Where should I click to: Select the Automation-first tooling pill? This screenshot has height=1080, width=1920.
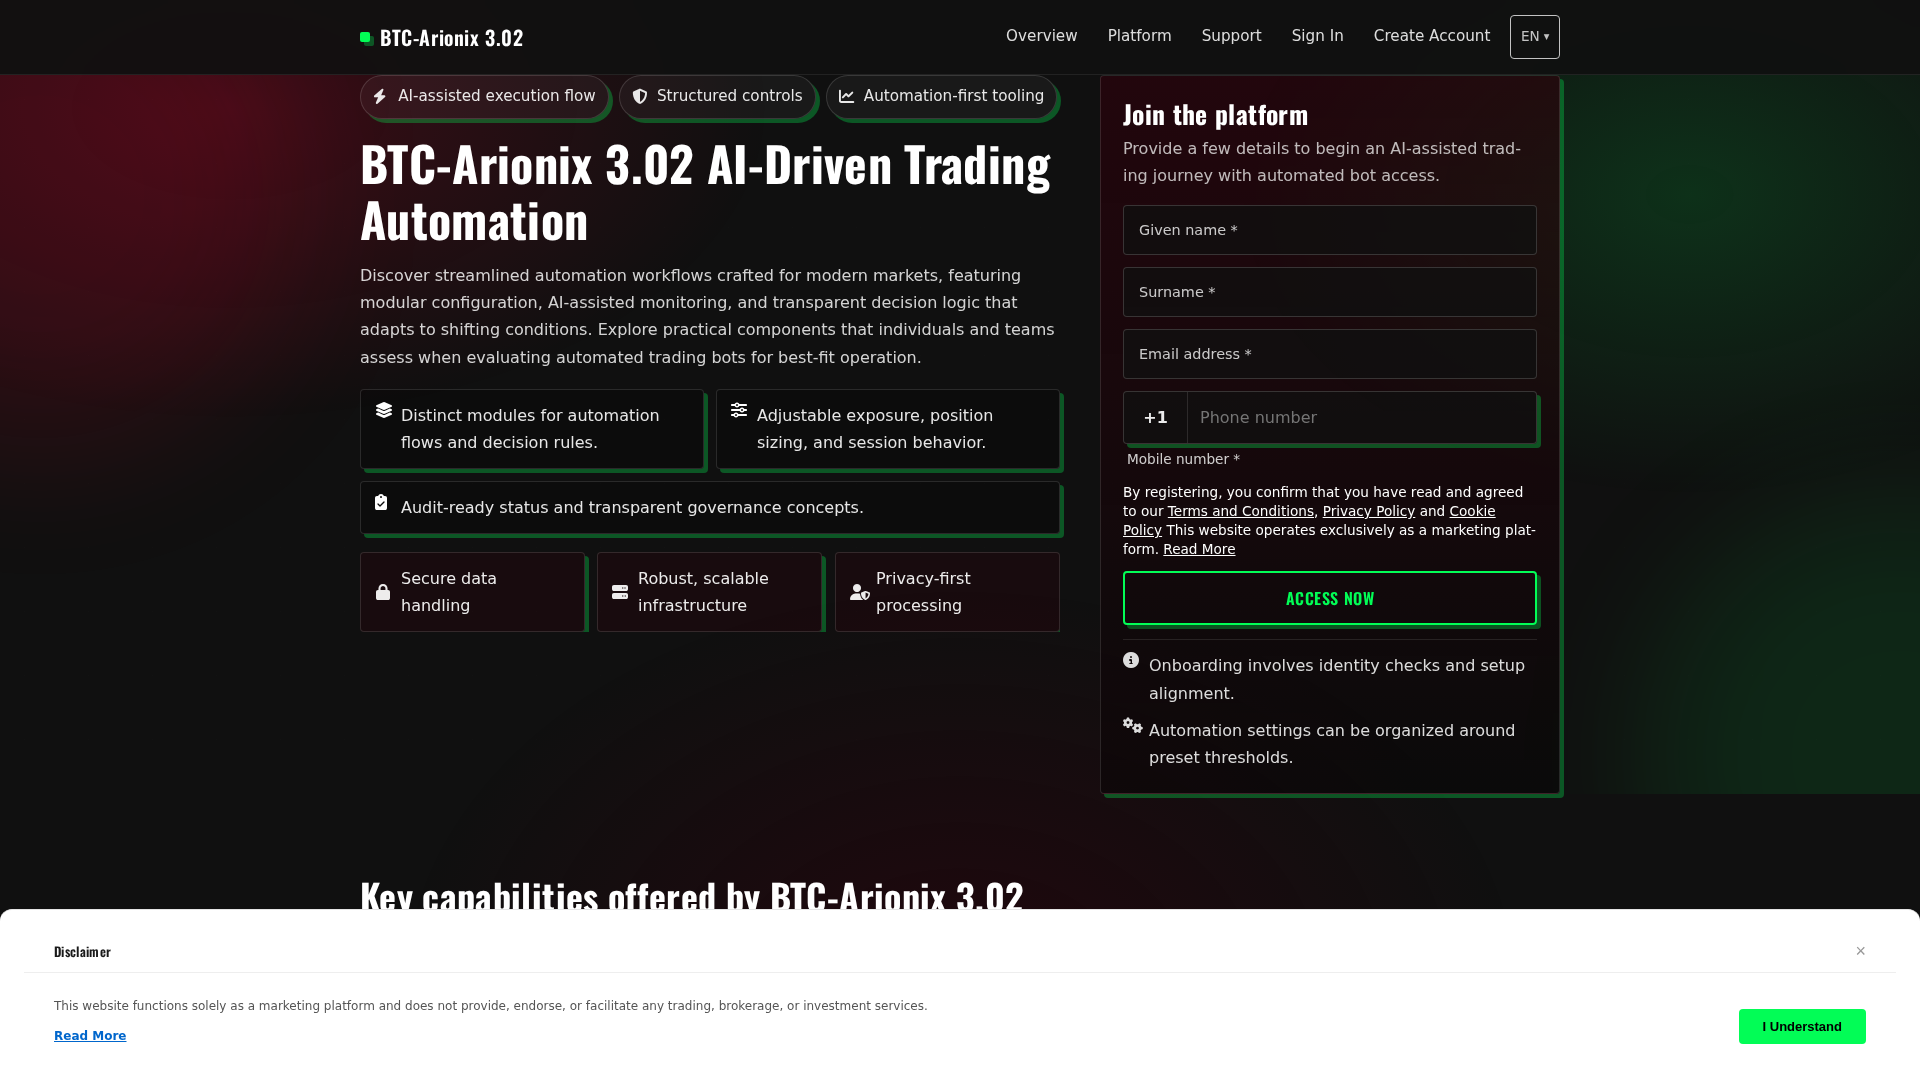[941, 97]
